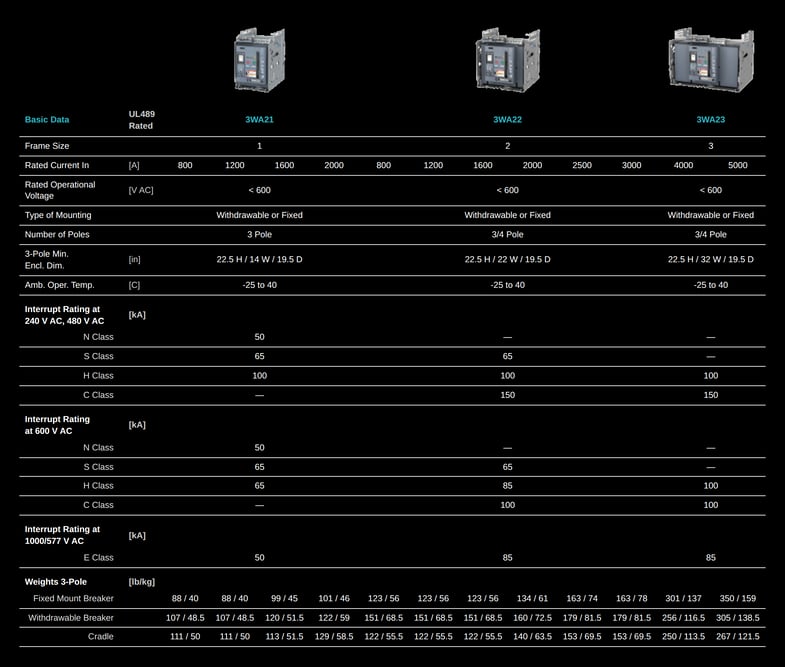The height and width of the screenshot is (667, 785).
Task: Click the 101 / 46 fixed mount weight
Action: 334,598
